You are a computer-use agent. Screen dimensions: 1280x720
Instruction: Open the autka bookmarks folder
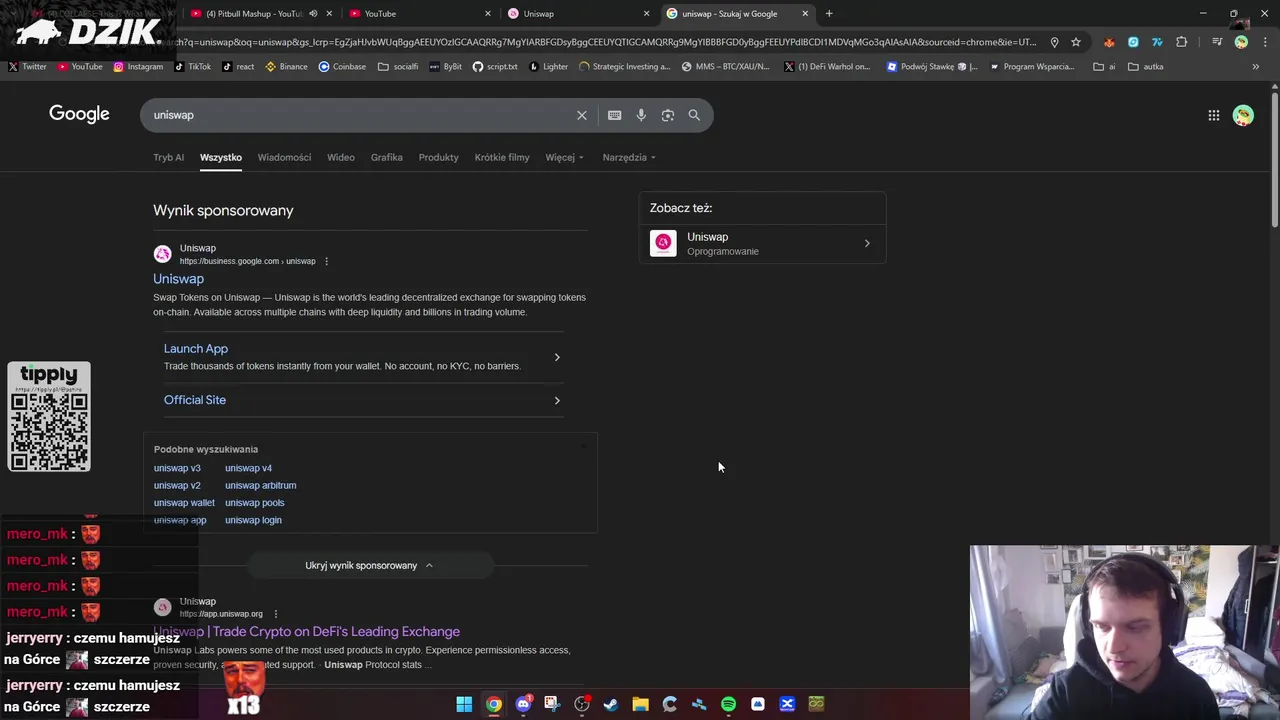click(x=1146, y=67)
